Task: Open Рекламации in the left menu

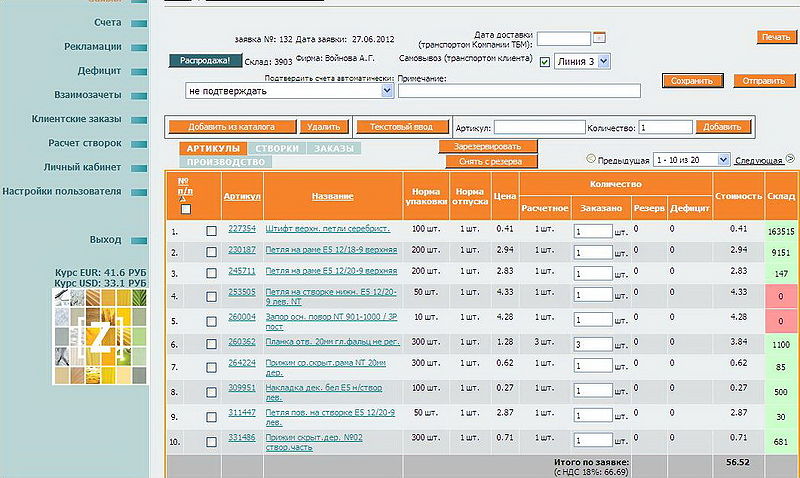Action: point(93,46)
